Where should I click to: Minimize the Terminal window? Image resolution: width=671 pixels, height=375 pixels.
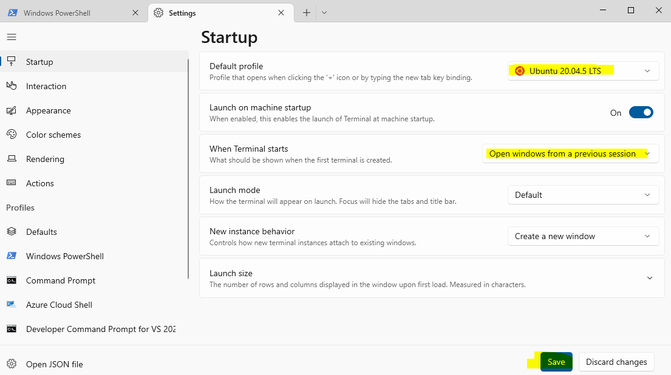603,10
